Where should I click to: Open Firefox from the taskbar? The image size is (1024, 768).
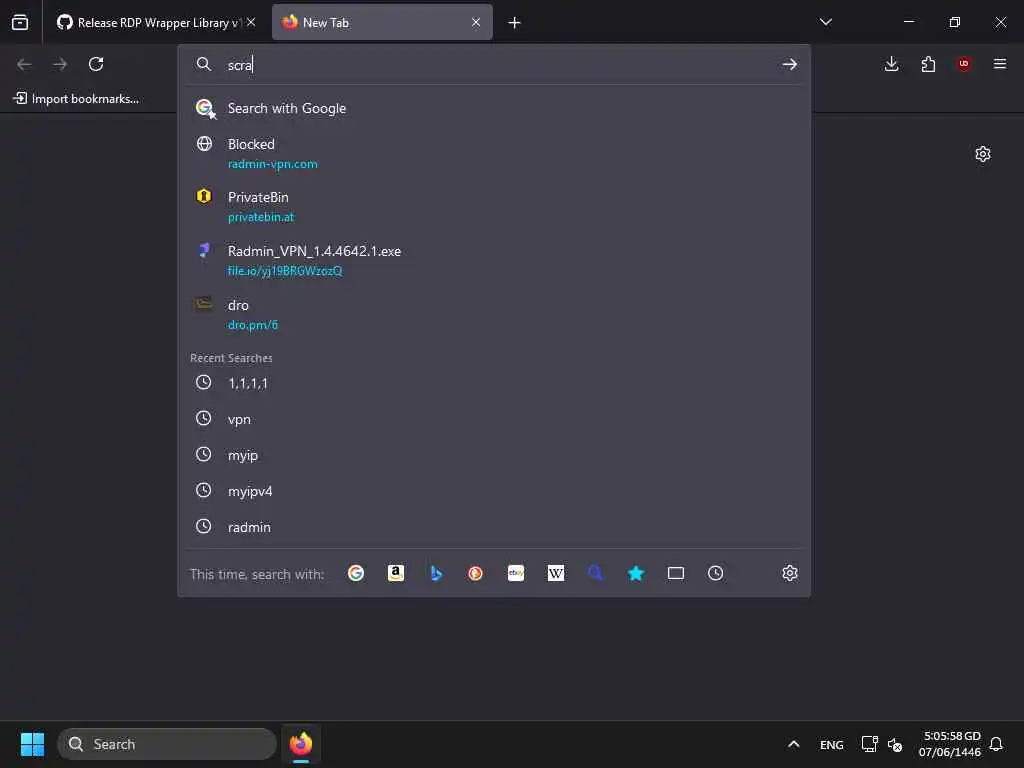pyautogui.click(x=301, y=744)
